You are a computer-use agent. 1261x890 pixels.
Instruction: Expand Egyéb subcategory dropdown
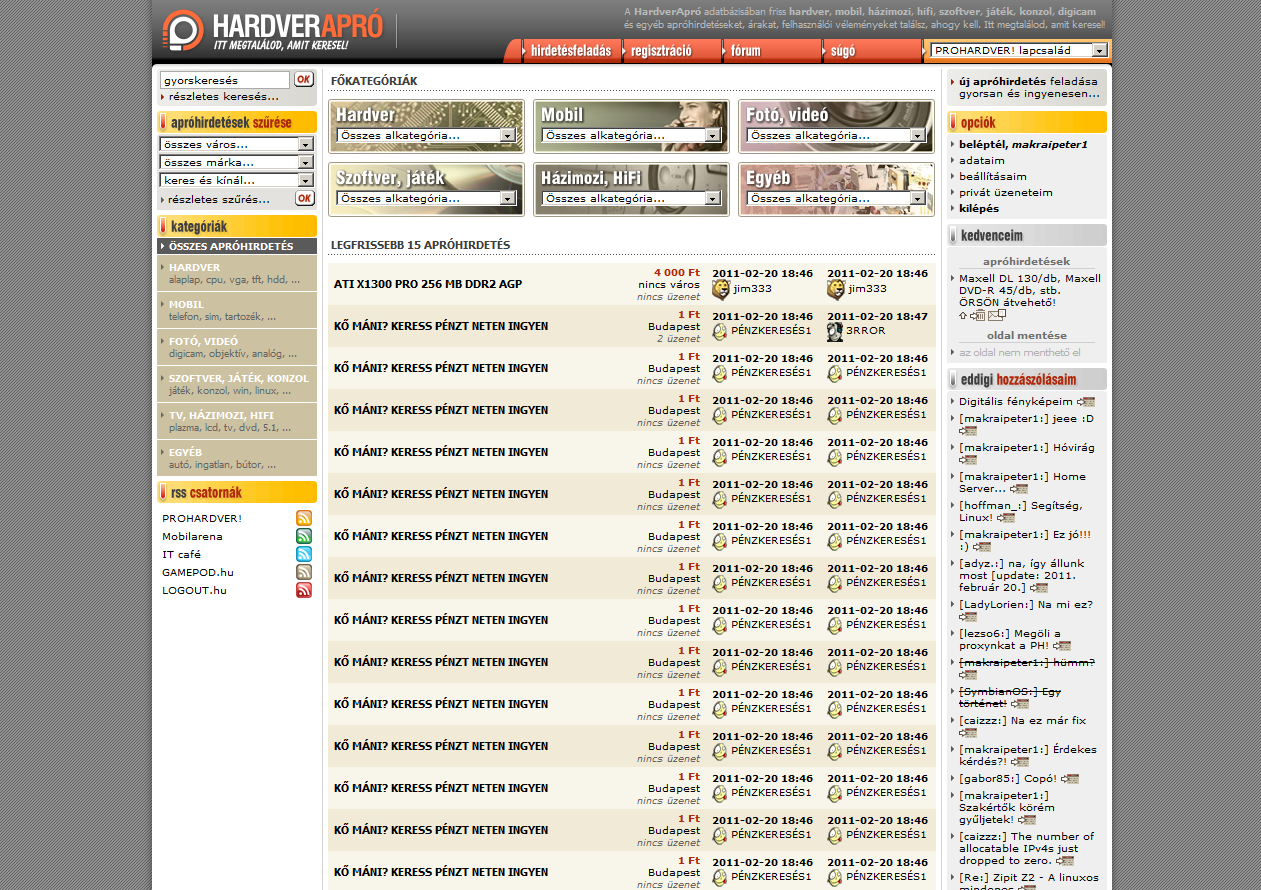pyautogui.click(x=837, y=199)
